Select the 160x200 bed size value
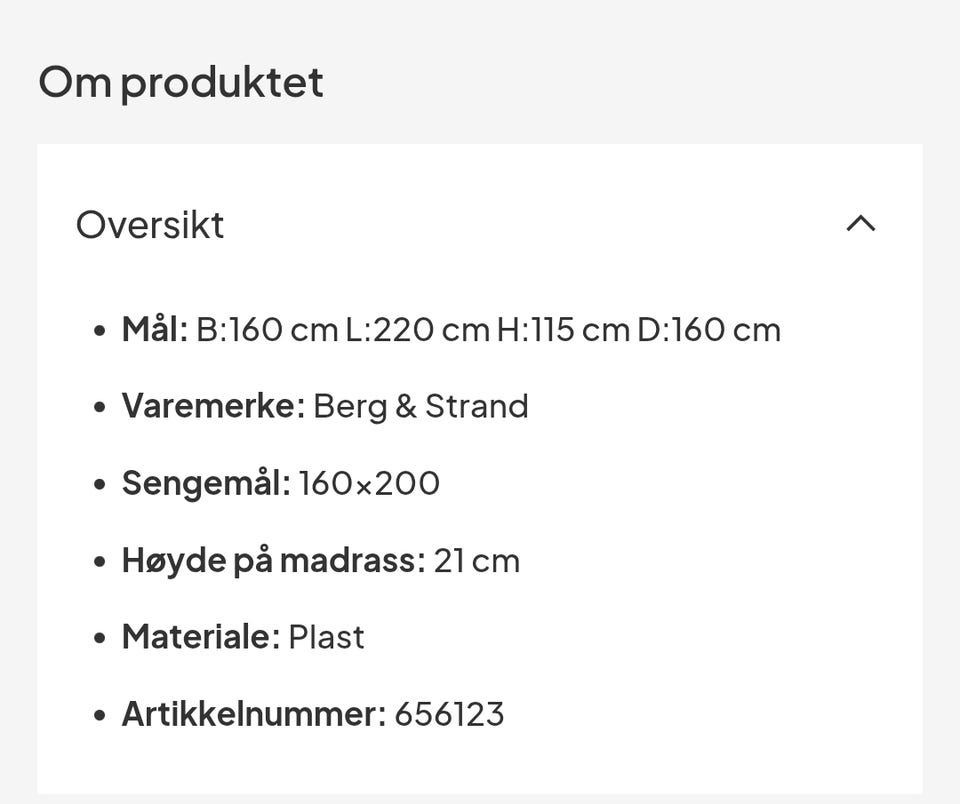Viewport: 960px width, 804px height. [368, 483]
